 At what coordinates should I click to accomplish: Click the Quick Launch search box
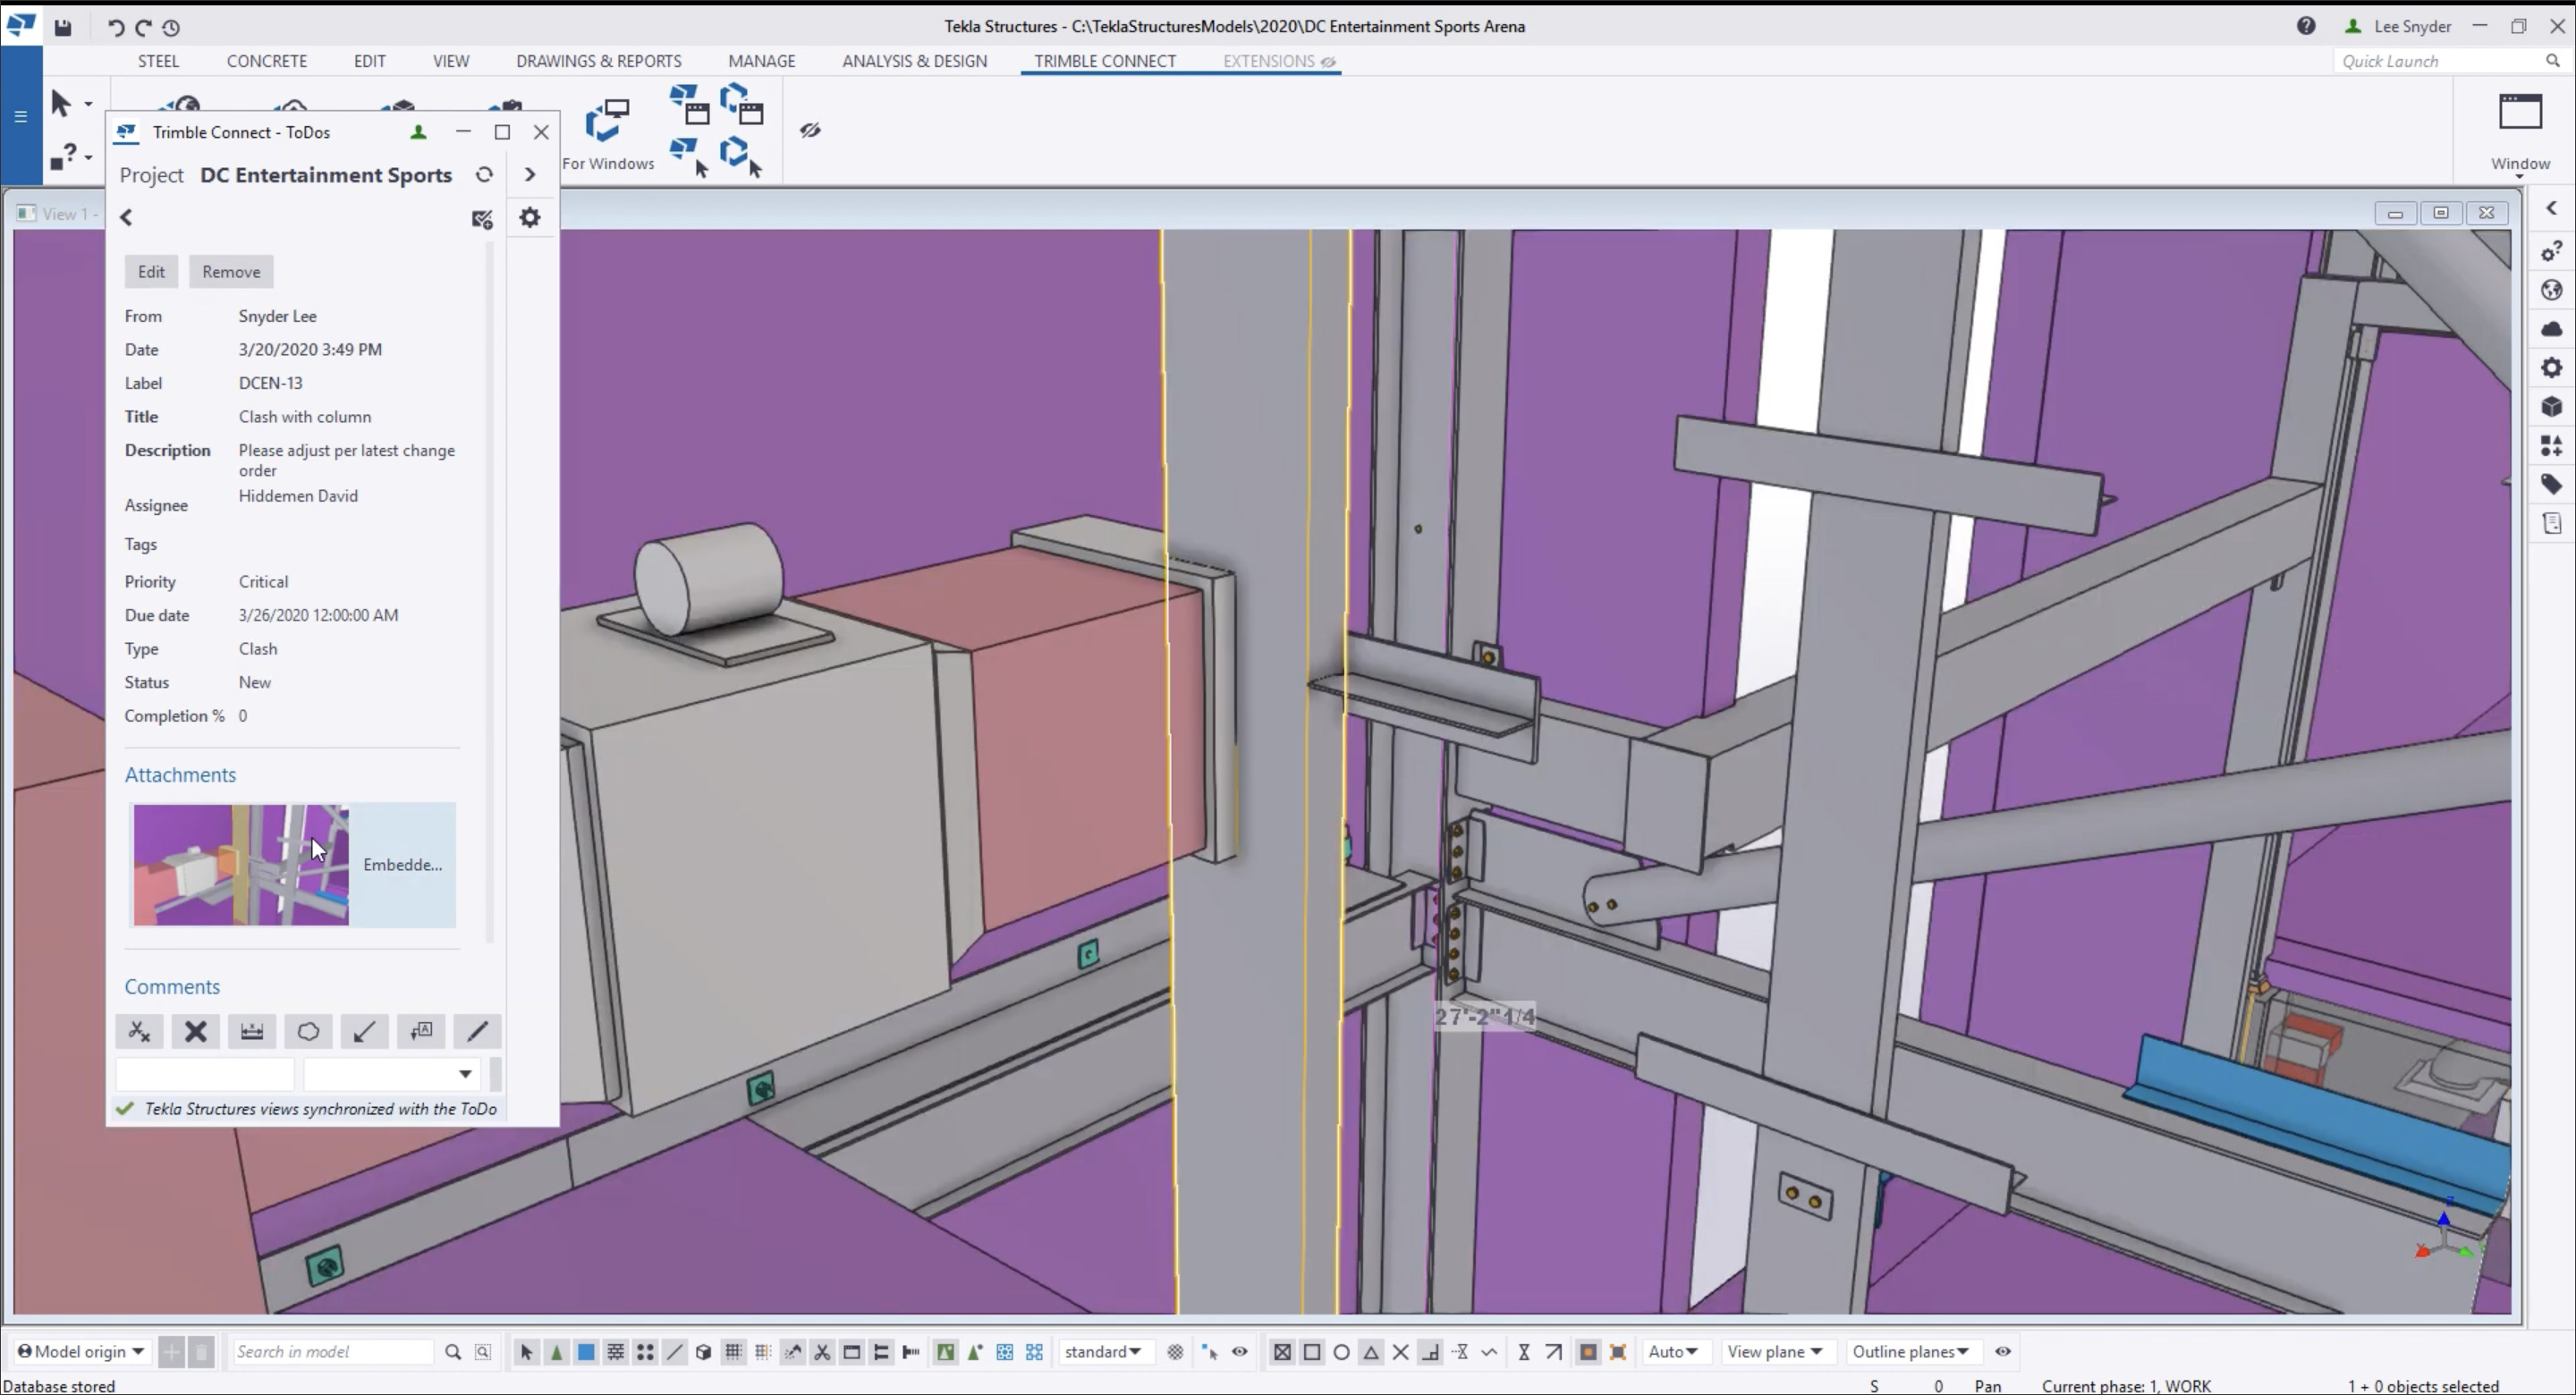click(2441, 61)
